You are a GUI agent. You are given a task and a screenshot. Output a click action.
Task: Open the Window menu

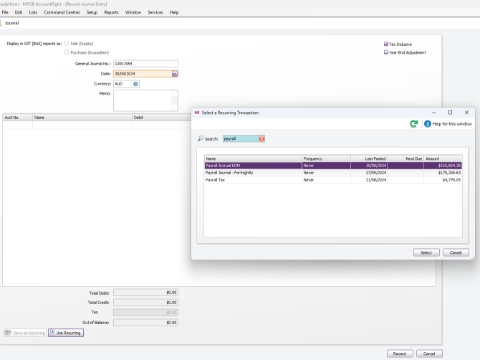[x=133, y=12]
